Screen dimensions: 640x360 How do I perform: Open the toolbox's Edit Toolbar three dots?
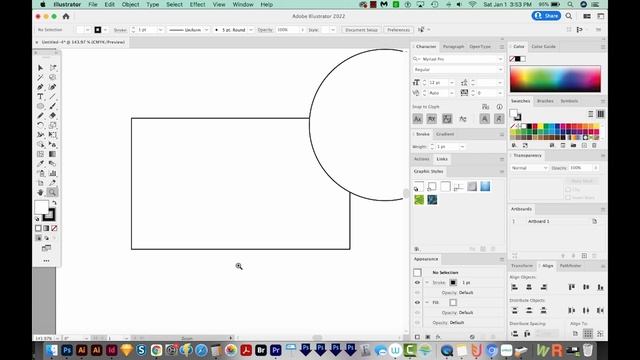click(47, 260)
